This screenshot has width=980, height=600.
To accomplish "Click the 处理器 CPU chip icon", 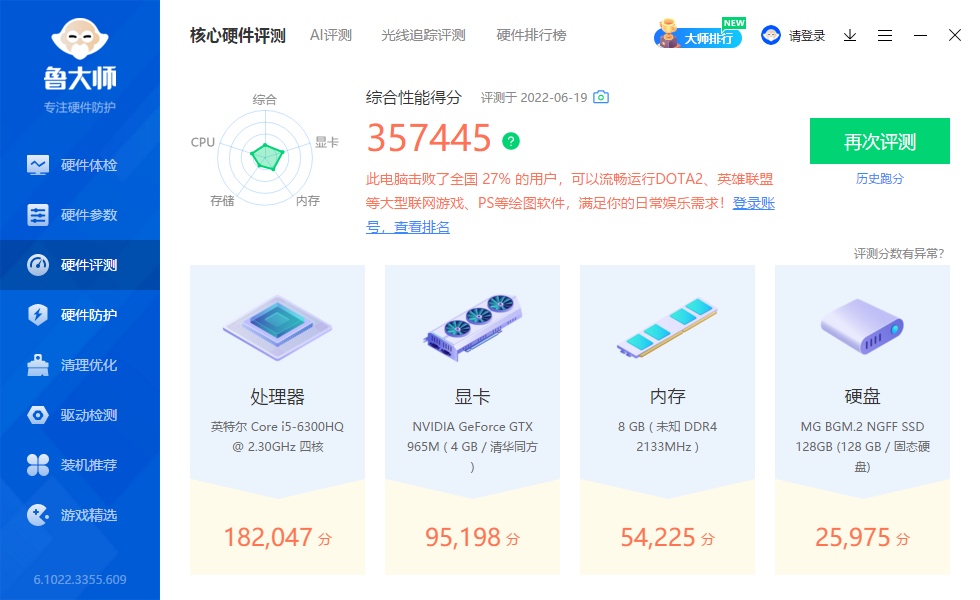I will (278, 327).
